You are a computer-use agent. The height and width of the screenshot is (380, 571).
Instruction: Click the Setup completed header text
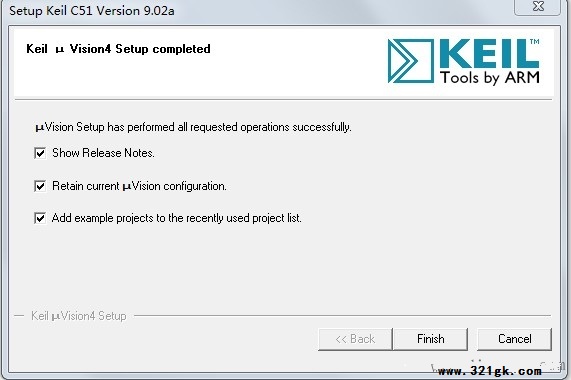click(x=118, y=49)
